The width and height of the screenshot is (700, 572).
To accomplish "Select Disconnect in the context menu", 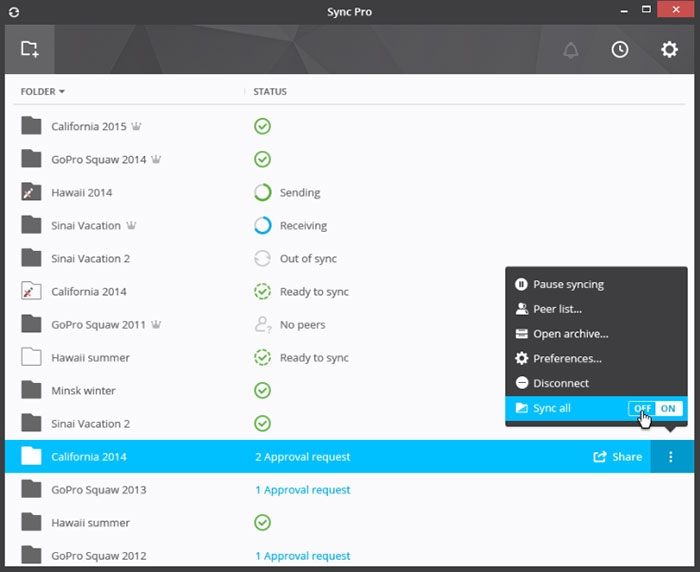I will coord(560,383).
